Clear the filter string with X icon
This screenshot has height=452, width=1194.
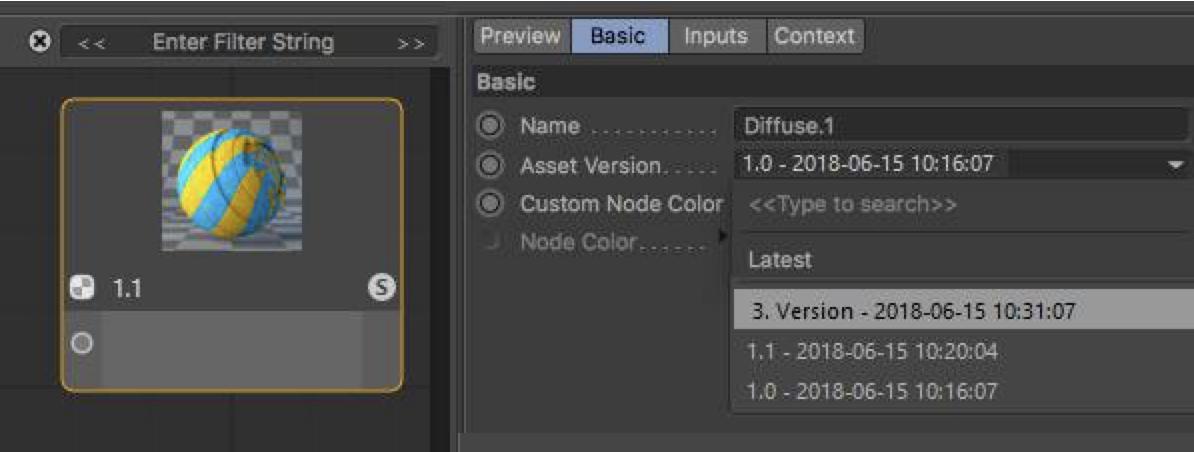click(x=40, y=42)
